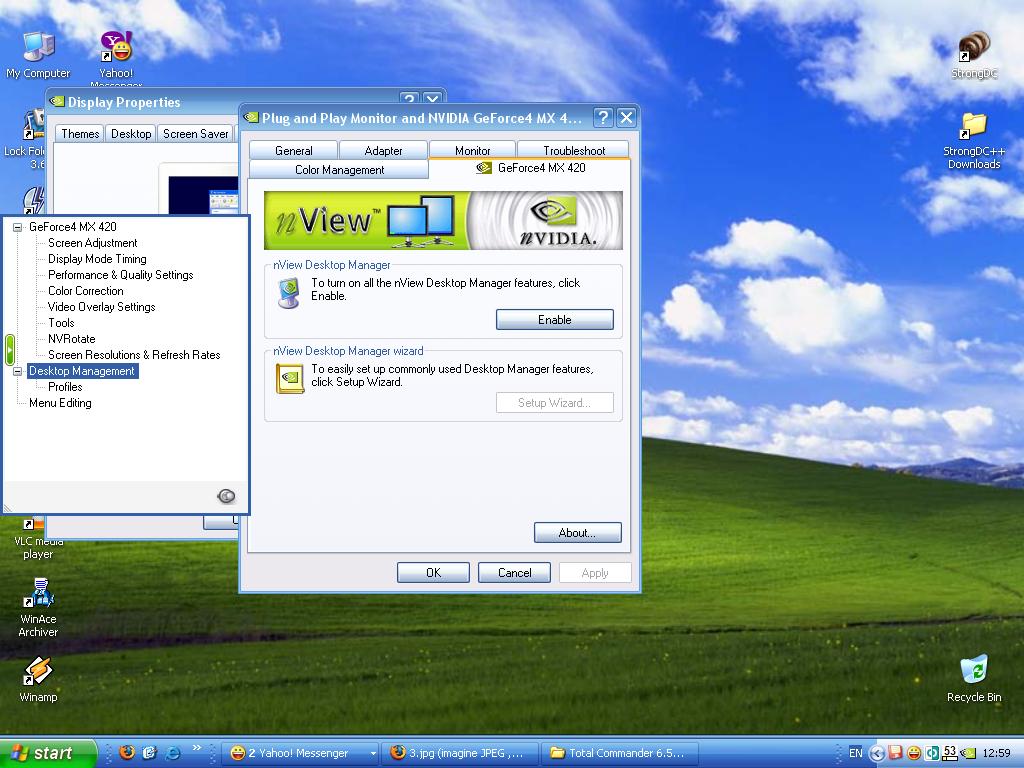Select Screen Adjustment in the tree

tap(93, 243)
